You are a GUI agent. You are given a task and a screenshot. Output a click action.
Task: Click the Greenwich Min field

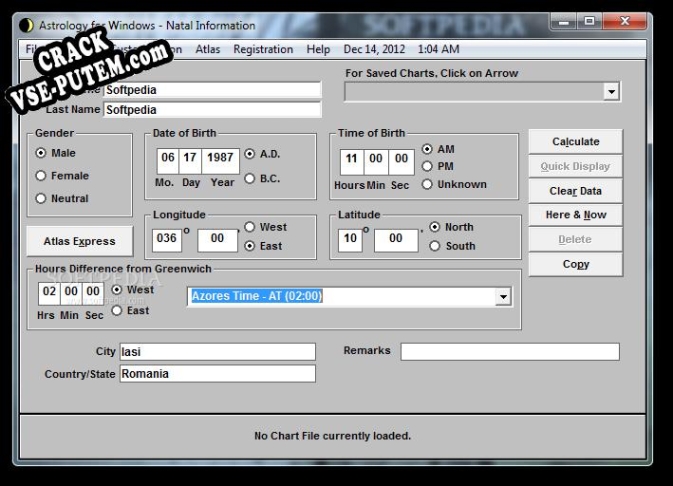click(71, 292)
